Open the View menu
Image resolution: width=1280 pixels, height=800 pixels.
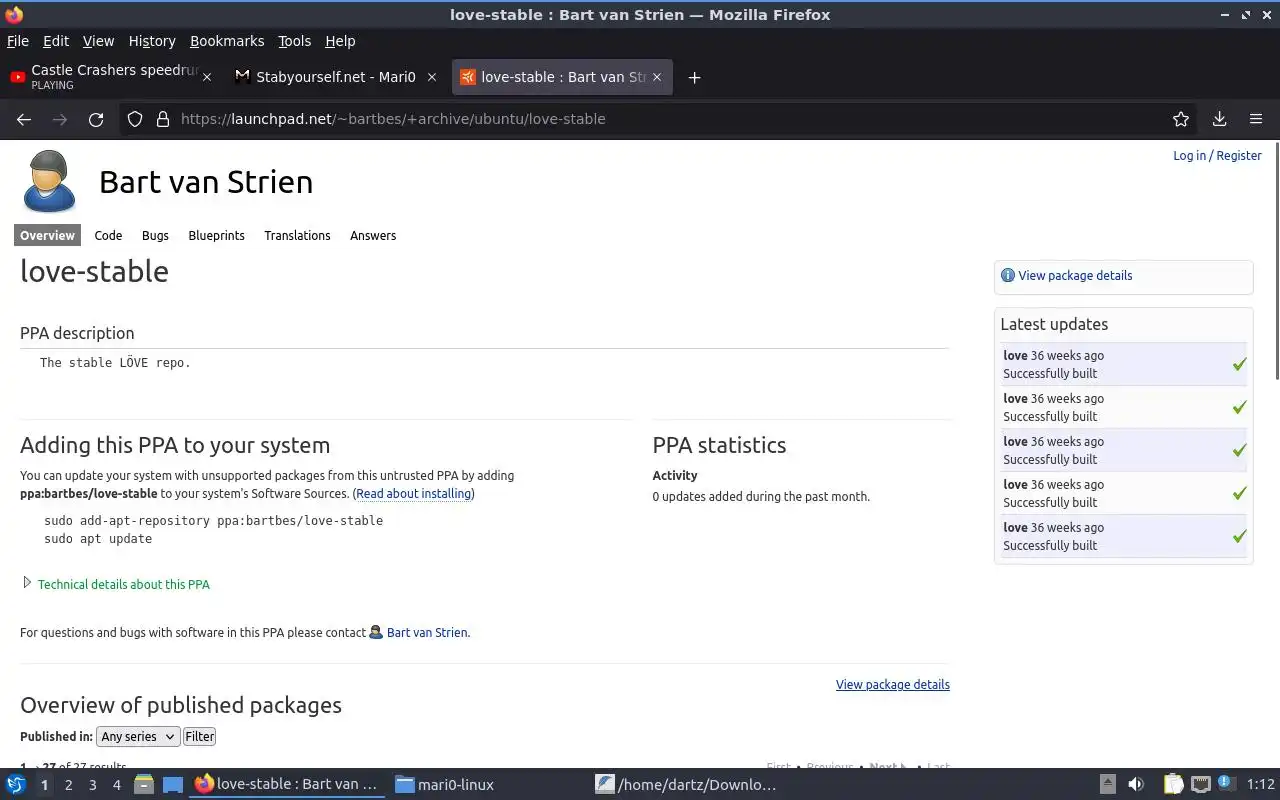98,41
